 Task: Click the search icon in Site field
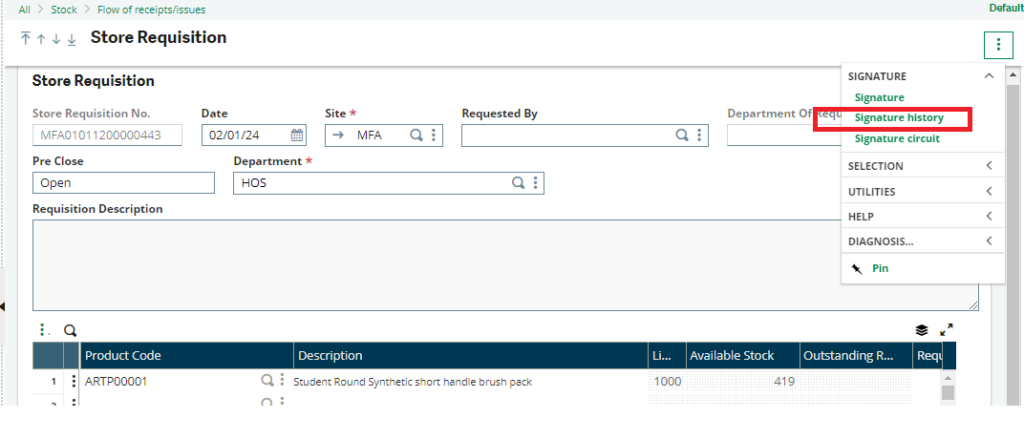(416, 135)
